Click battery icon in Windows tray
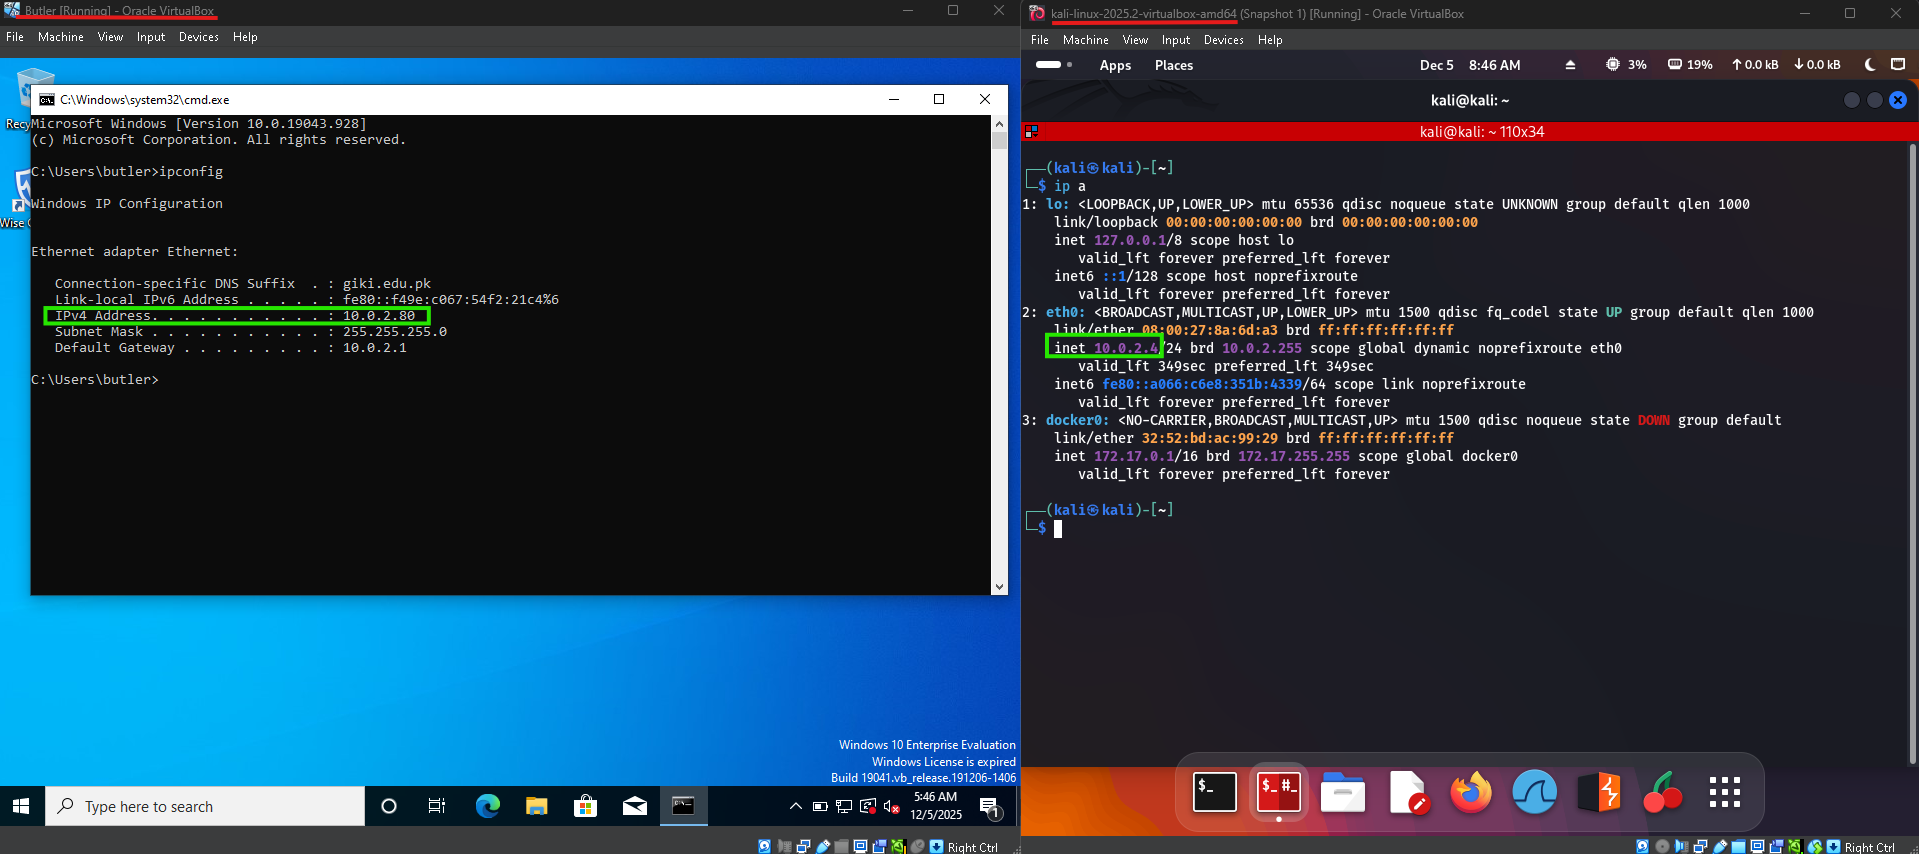Image resolution: width=1919 pixels, height=854 pixels. (x=820, y=806)
